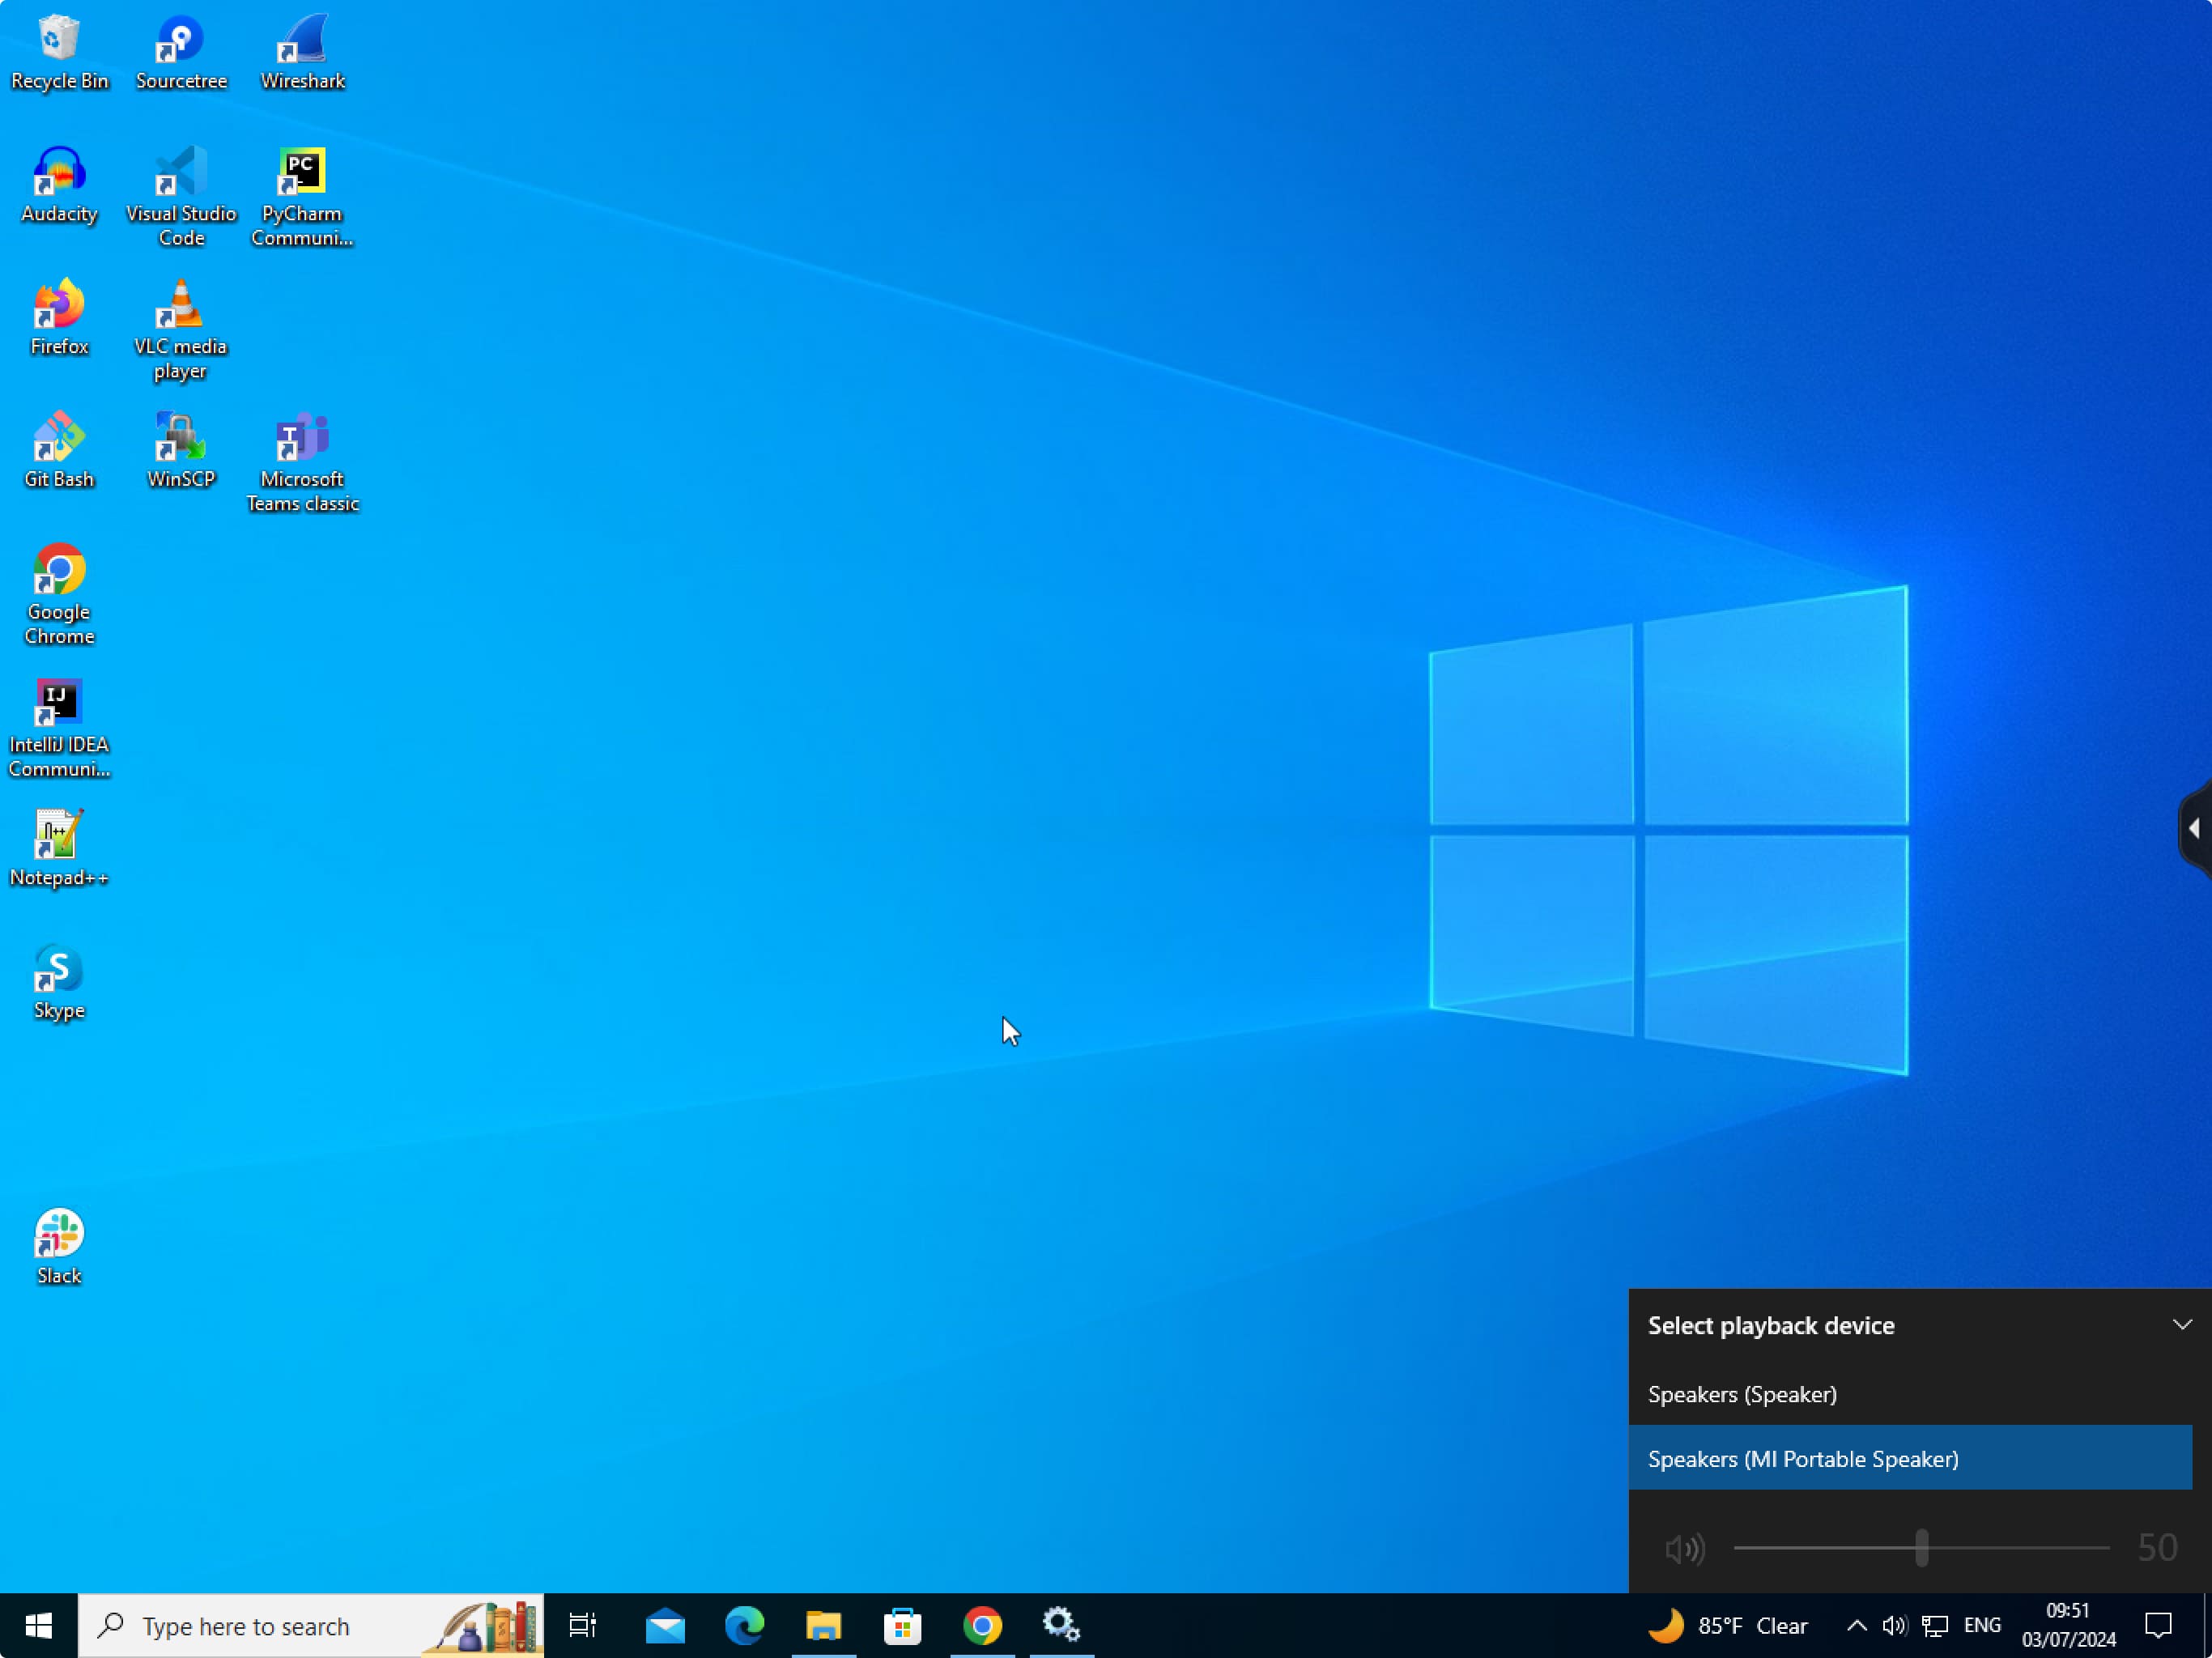
Task: Select the PyCharm Community desktop icon
Action: tap(302, 197)
